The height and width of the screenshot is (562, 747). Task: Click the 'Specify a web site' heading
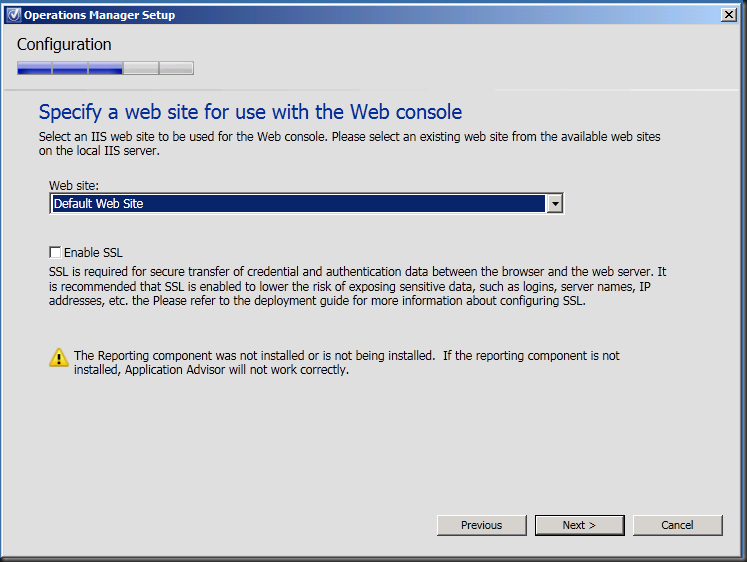coord(250,111)
